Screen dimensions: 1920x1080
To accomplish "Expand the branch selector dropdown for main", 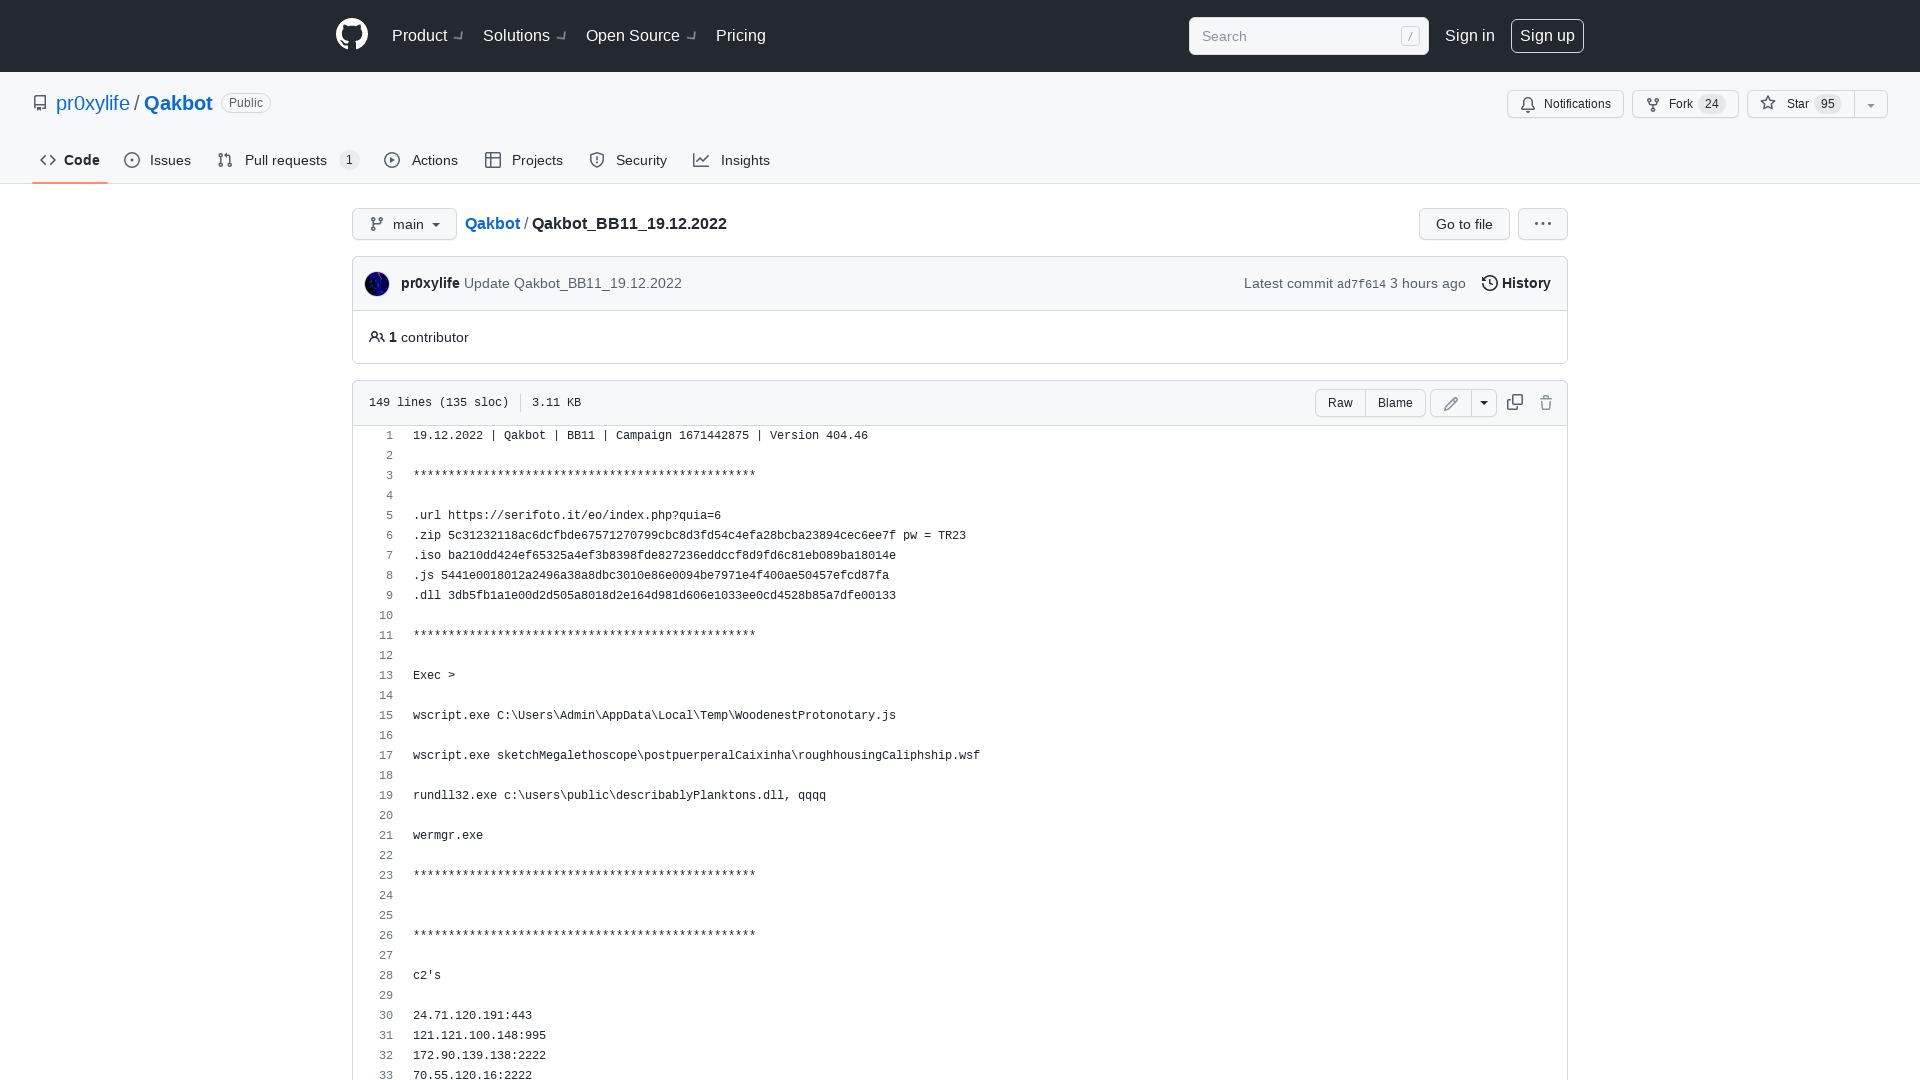I will [404, 224].
